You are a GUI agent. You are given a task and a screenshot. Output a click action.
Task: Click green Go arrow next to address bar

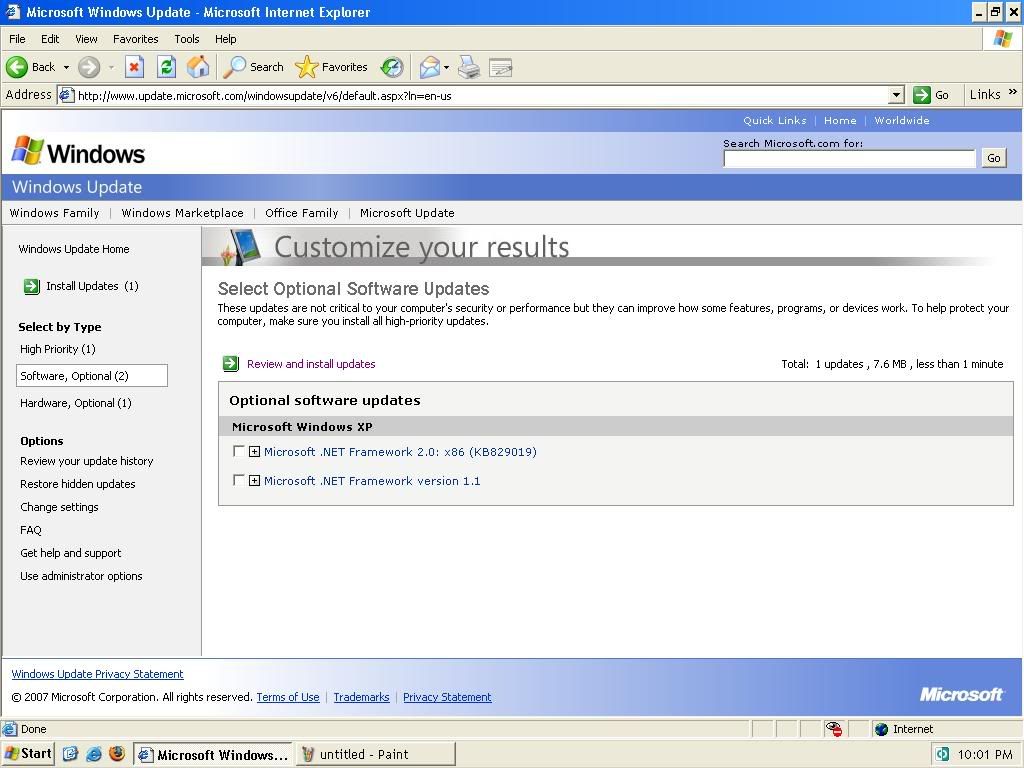[x=921, y=95]
